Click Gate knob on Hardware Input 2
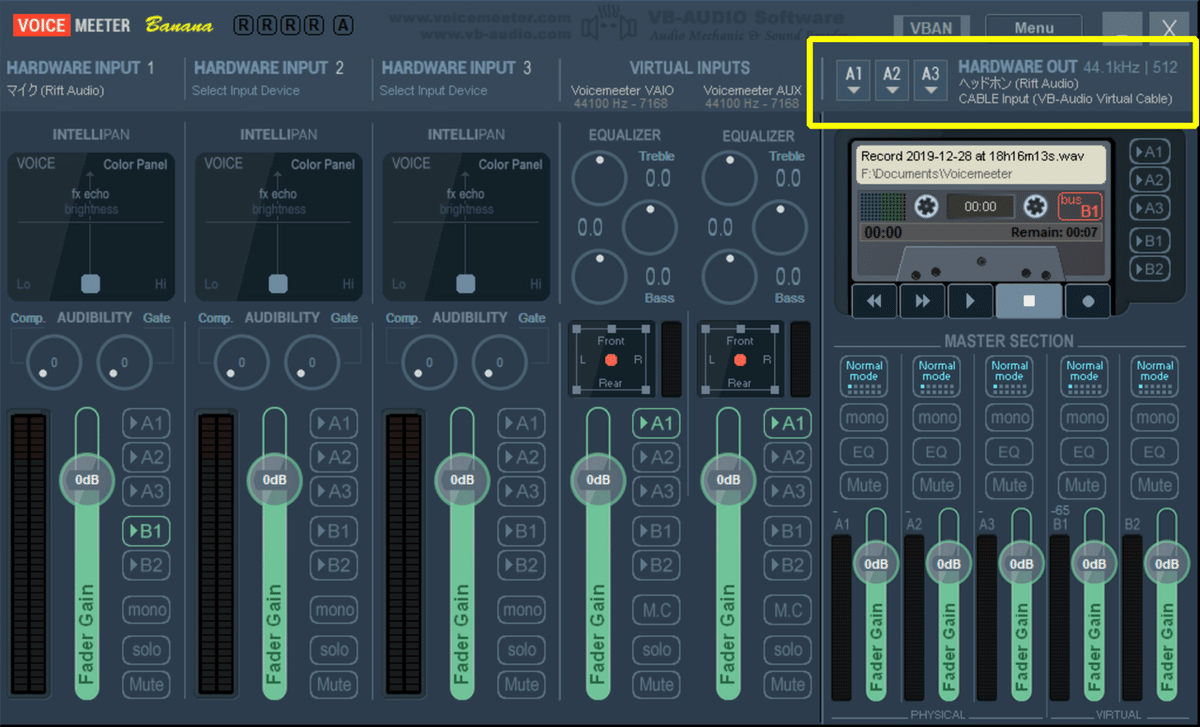The height and width of the screenshot is (727, 1200). tap(312, 362)
